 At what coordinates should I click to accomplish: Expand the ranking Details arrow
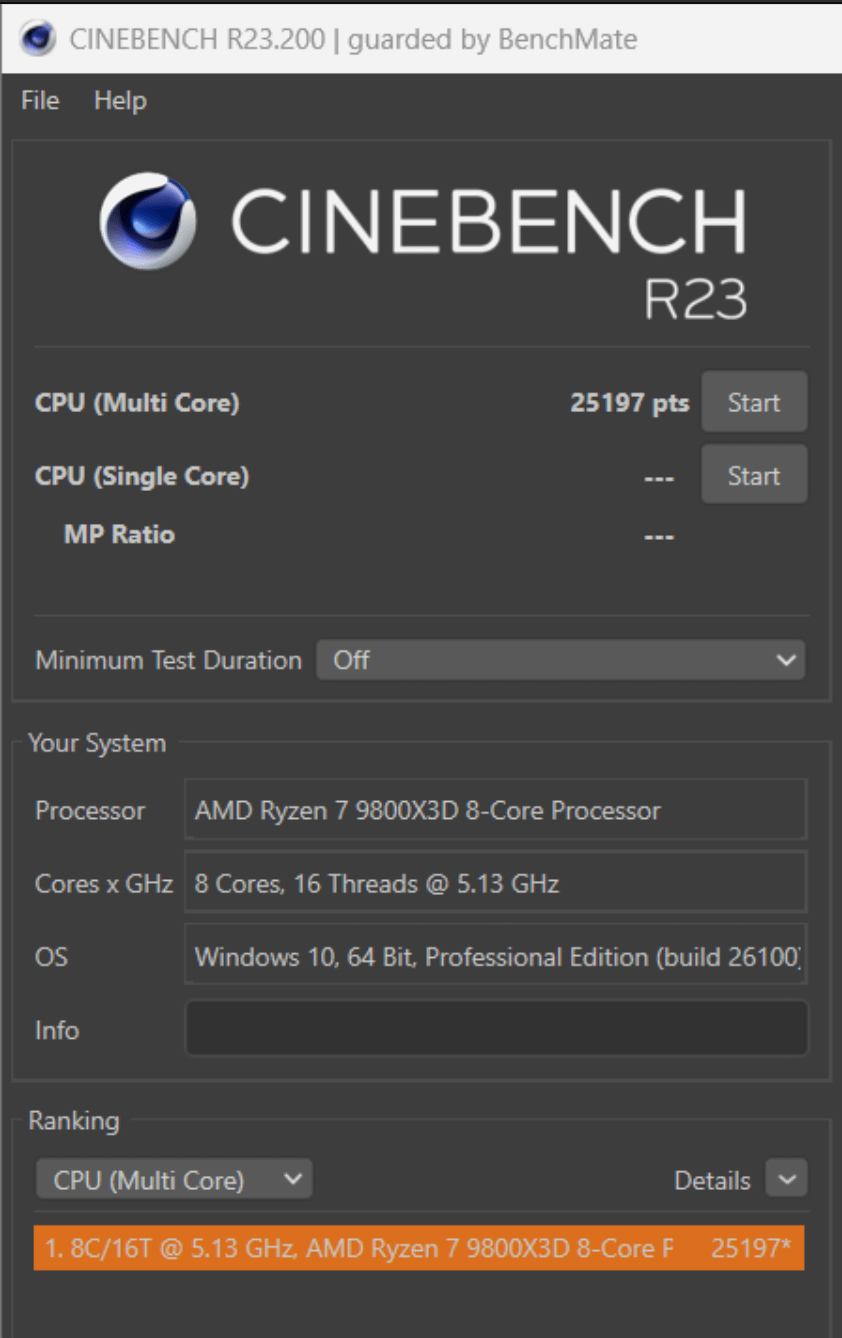click(786, 1179)
